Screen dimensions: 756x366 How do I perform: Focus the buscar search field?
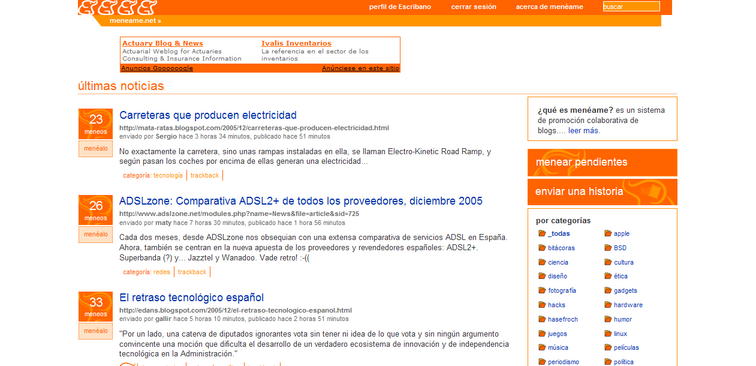click(631, 7)
